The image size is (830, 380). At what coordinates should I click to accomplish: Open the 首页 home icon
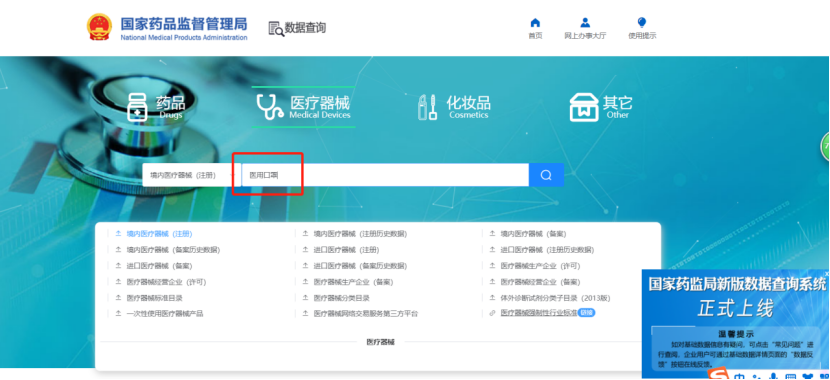pyautogui.click(x=535, y=23)
